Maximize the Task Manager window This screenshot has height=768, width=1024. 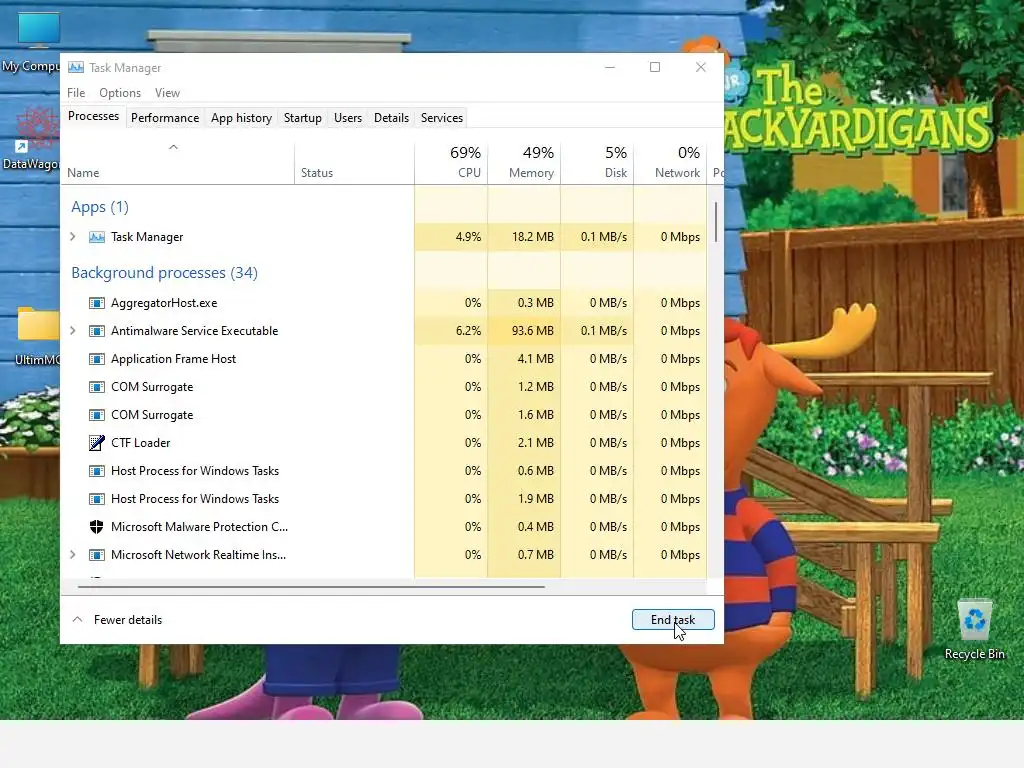pyautogui.click(x=655, y=67)
